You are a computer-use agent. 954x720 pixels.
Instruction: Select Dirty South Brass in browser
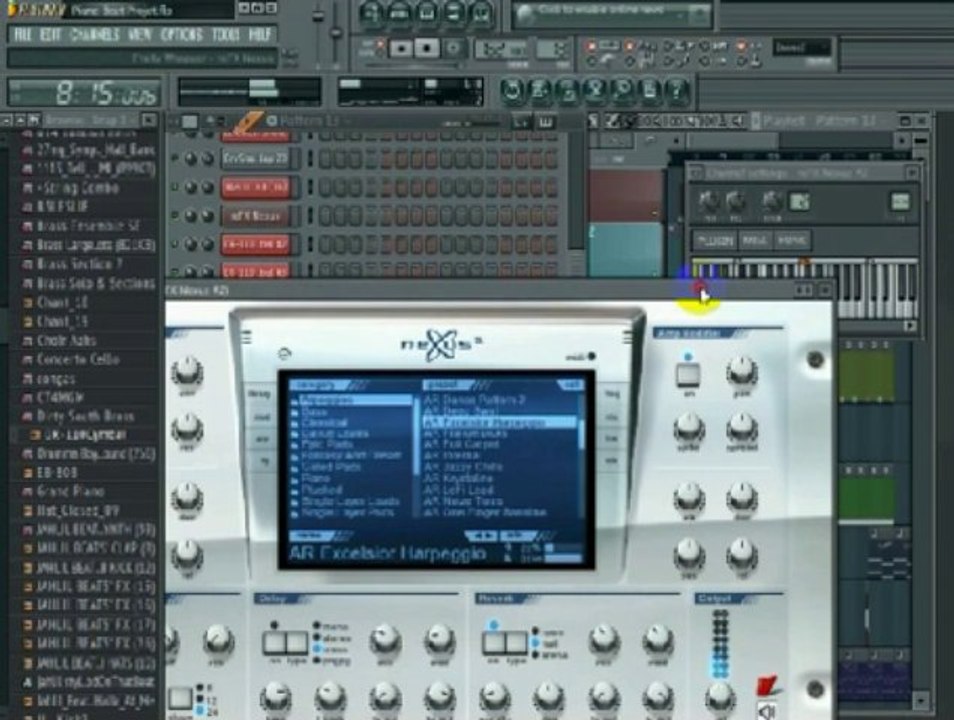click(85, 416)
